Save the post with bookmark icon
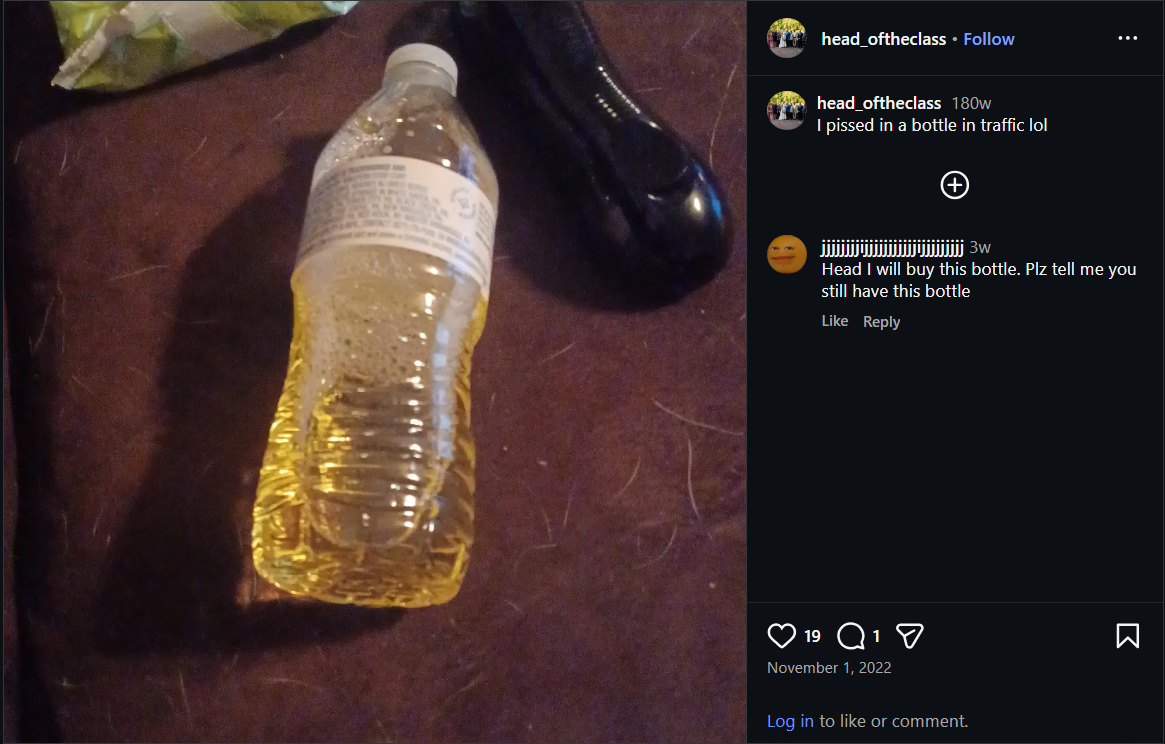The image size is (1165, 744). [1127, 636]
